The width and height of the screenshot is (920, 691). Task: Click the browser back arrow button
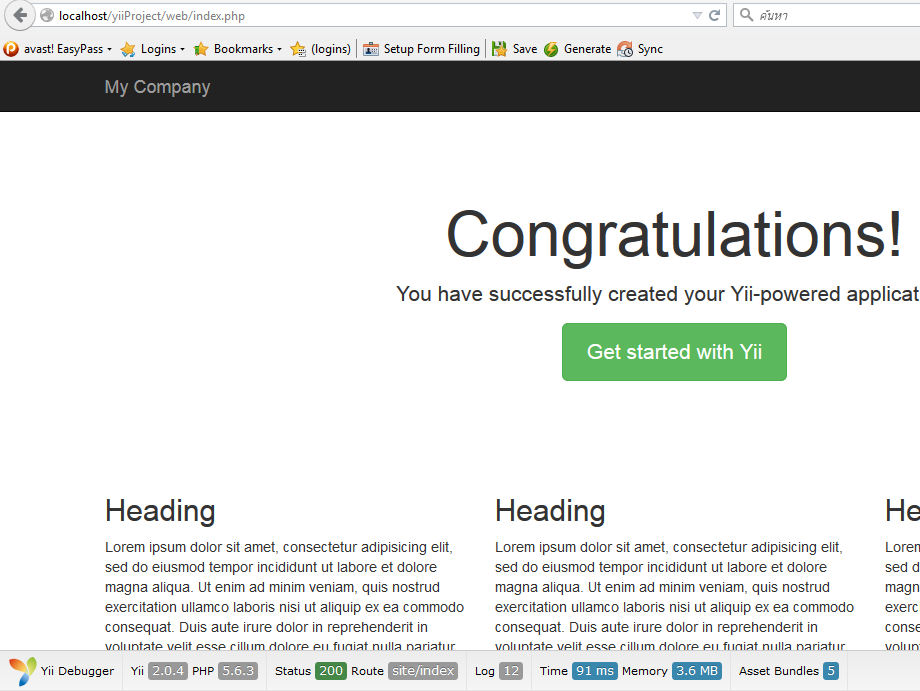click(x=19, y=15)
